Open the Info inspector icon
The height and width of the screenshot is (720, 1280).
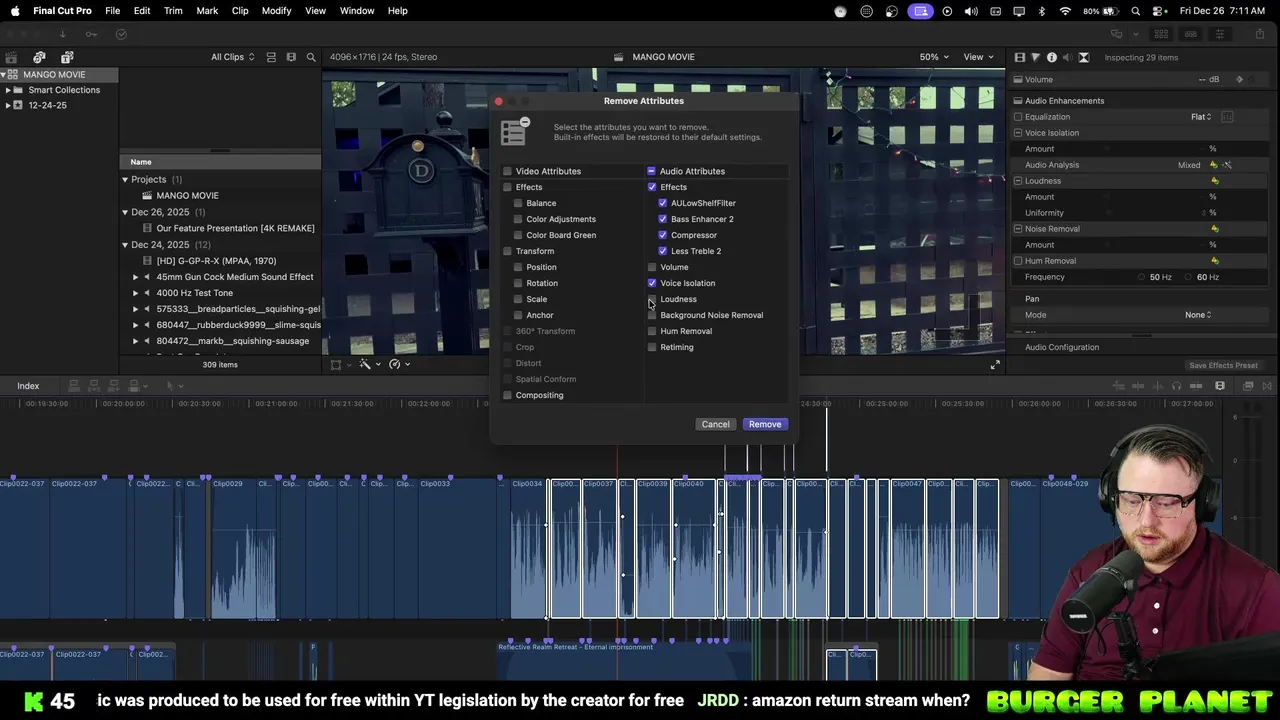click(1052, 57)
